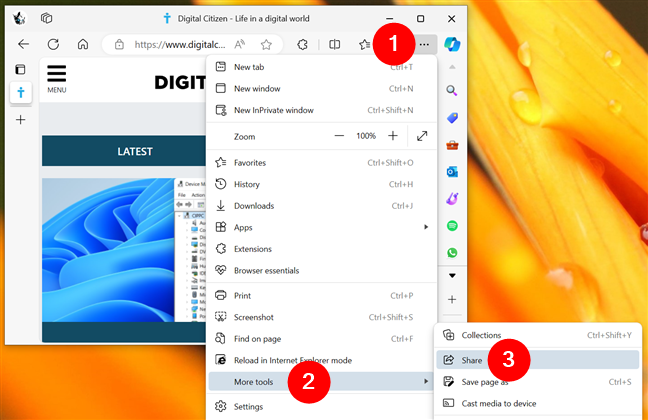The image size is (648, 420).
Task: Expand Apps submenu
Action: (x=321, y=227)
